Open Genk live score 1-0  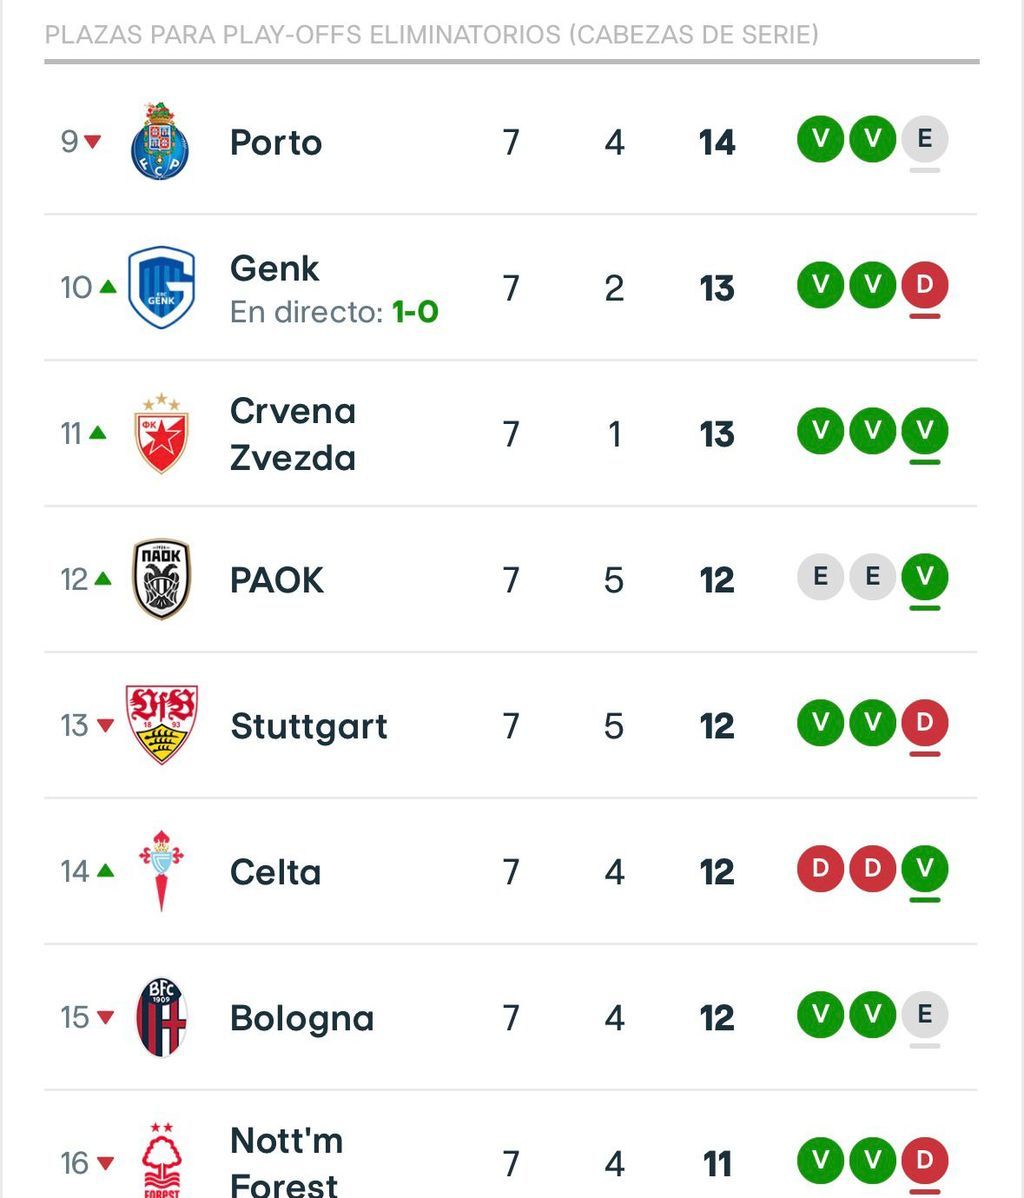(414, 312)
